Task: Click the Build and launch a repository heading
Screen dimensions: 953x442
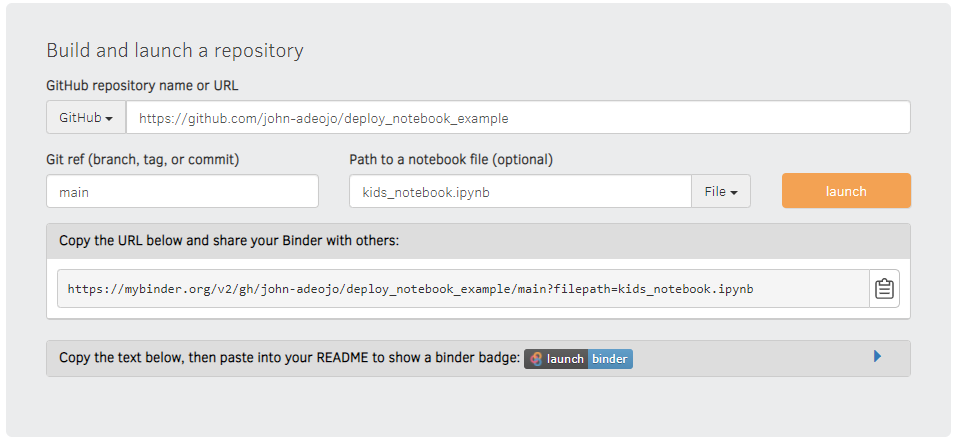Action: (x=174, y=50)
